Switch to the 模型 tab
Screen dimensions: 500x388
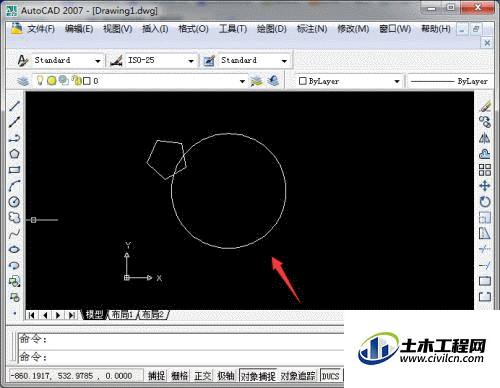point(94,314)
